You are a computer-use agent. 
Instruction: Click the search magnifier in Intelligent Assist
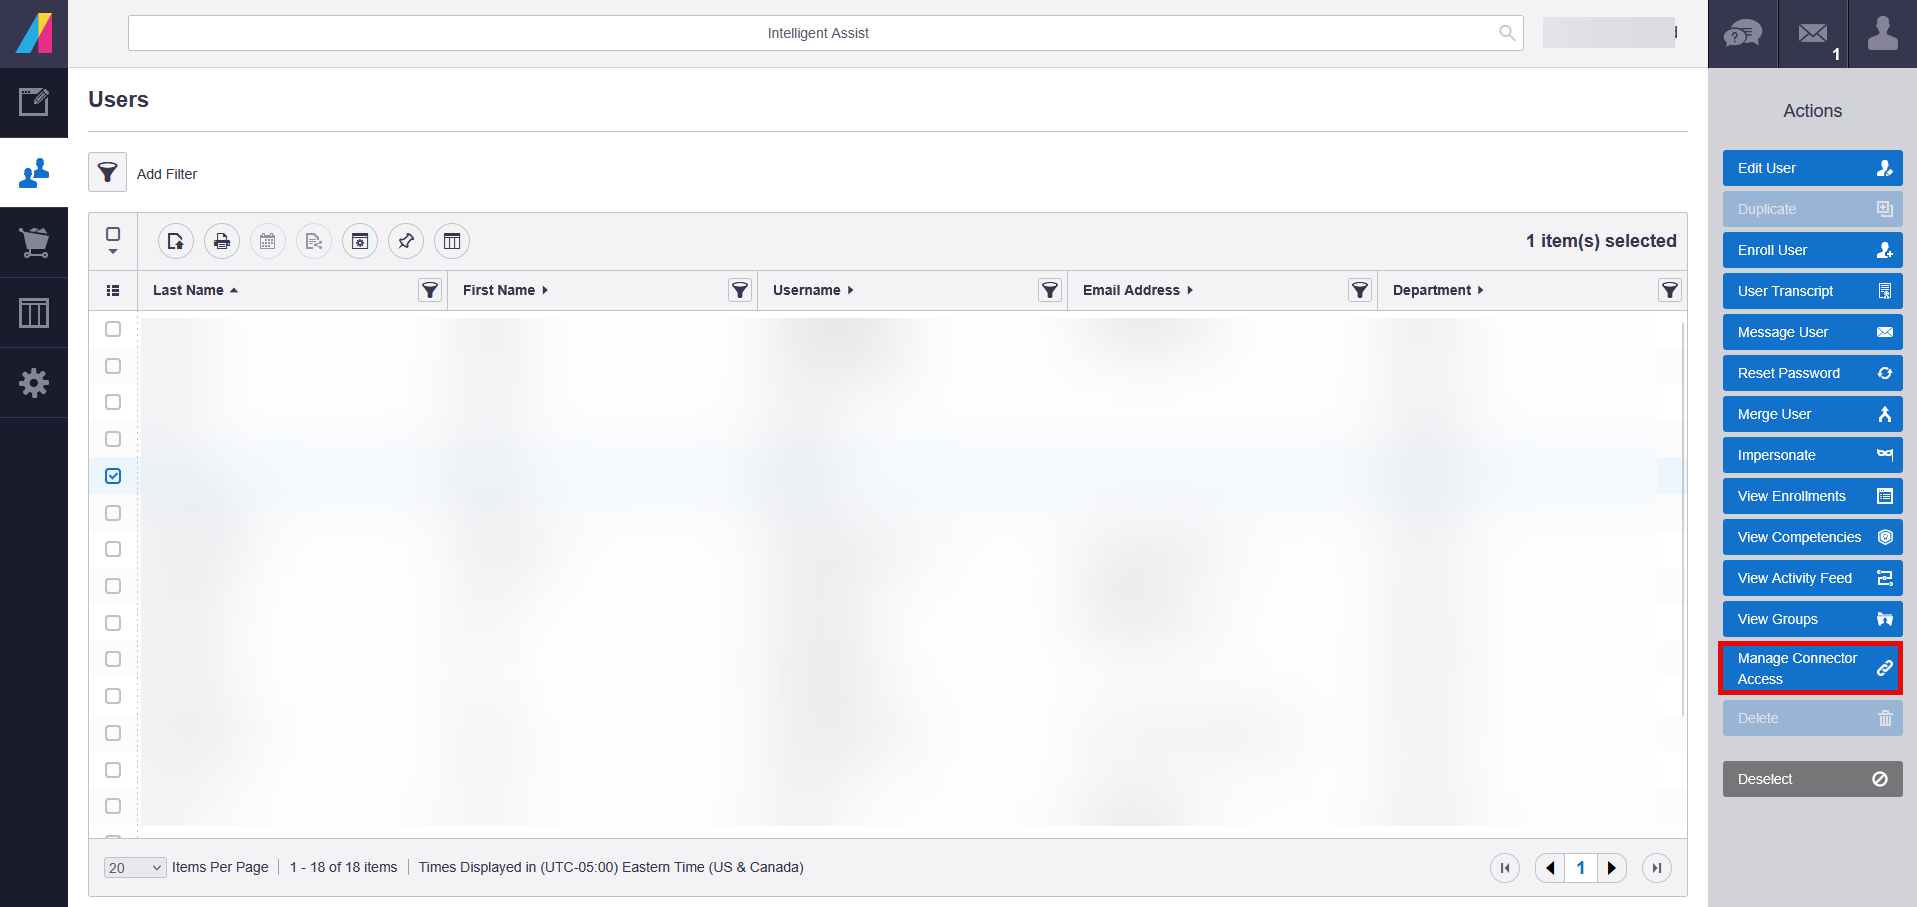pyautogui.click(x=1507, y=33)
